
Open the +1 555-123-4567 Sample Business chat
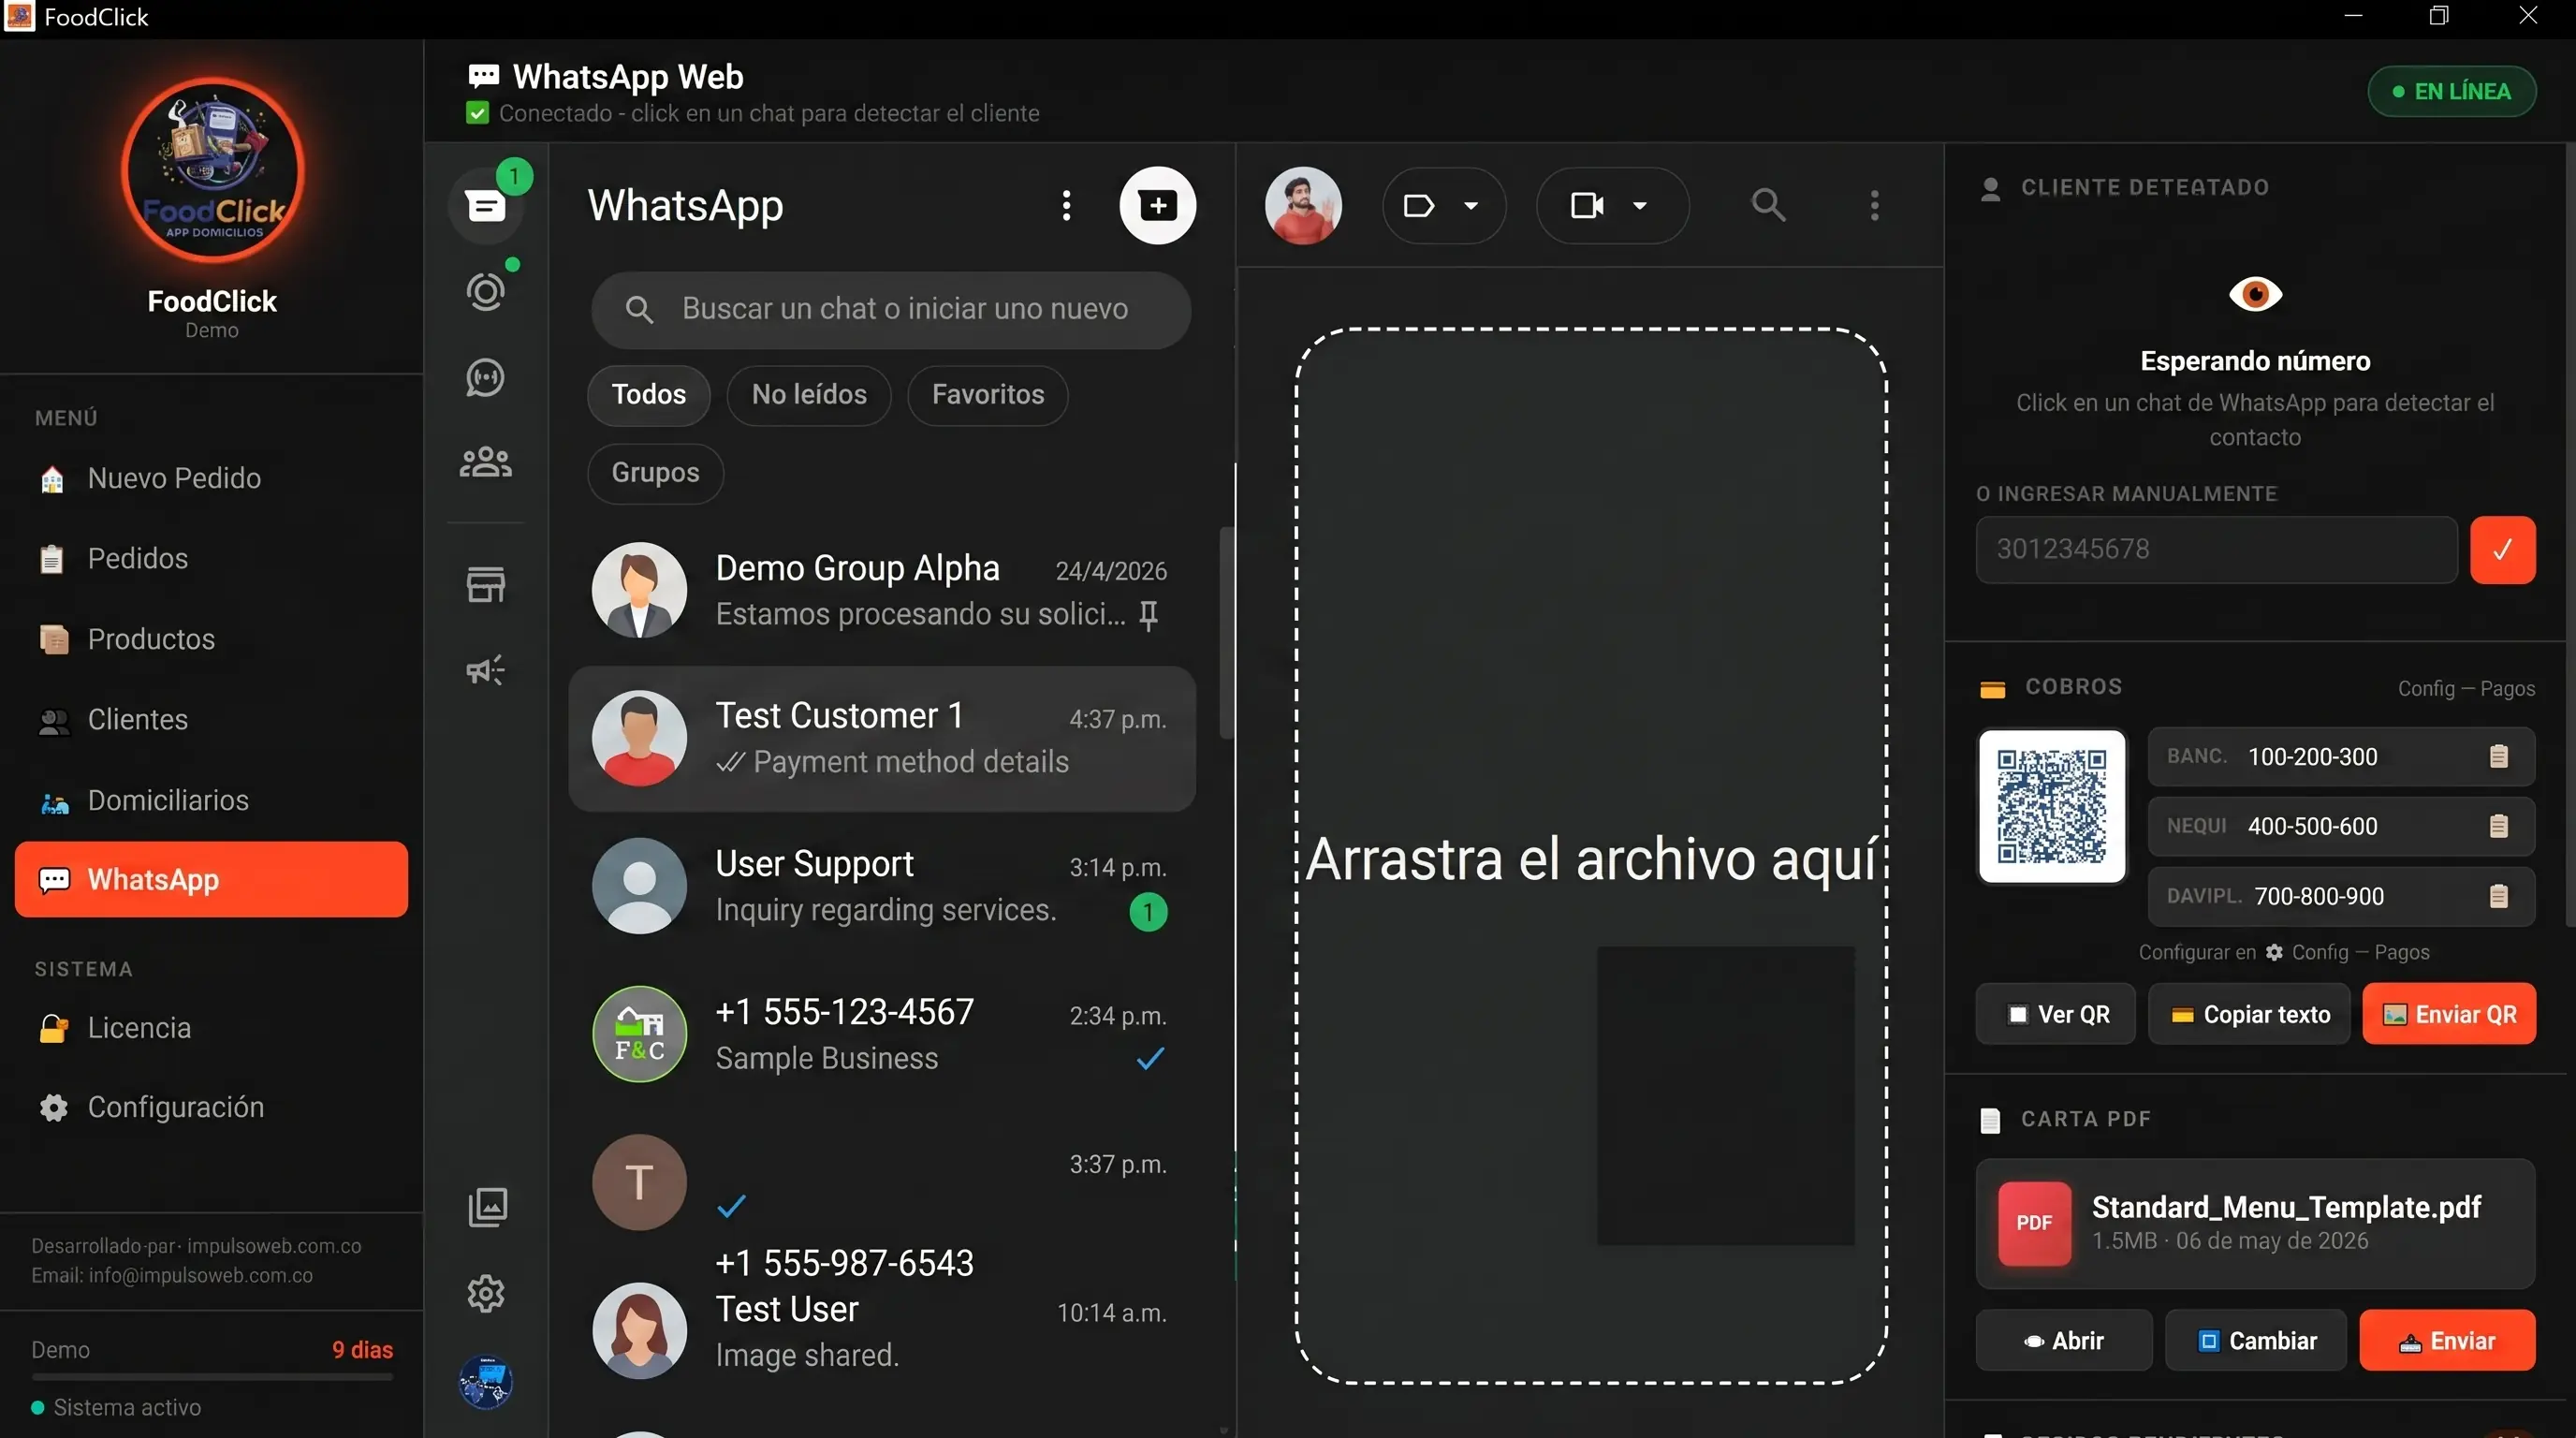[x=882, y=1035]
